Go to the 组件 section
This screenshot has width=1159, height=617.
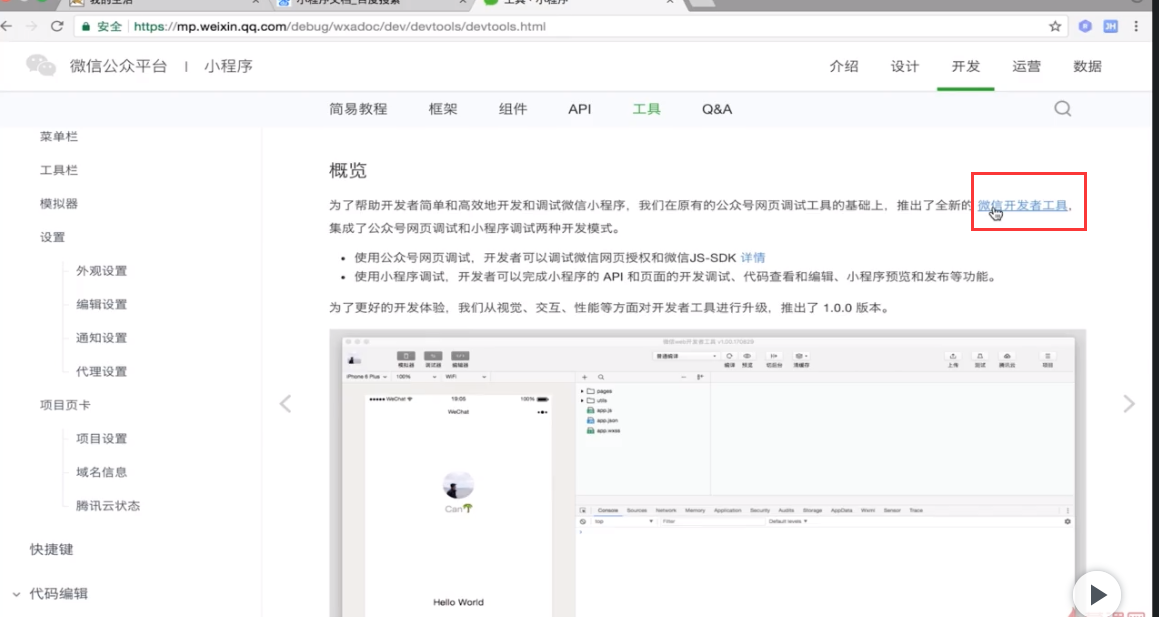coord(513,109)
